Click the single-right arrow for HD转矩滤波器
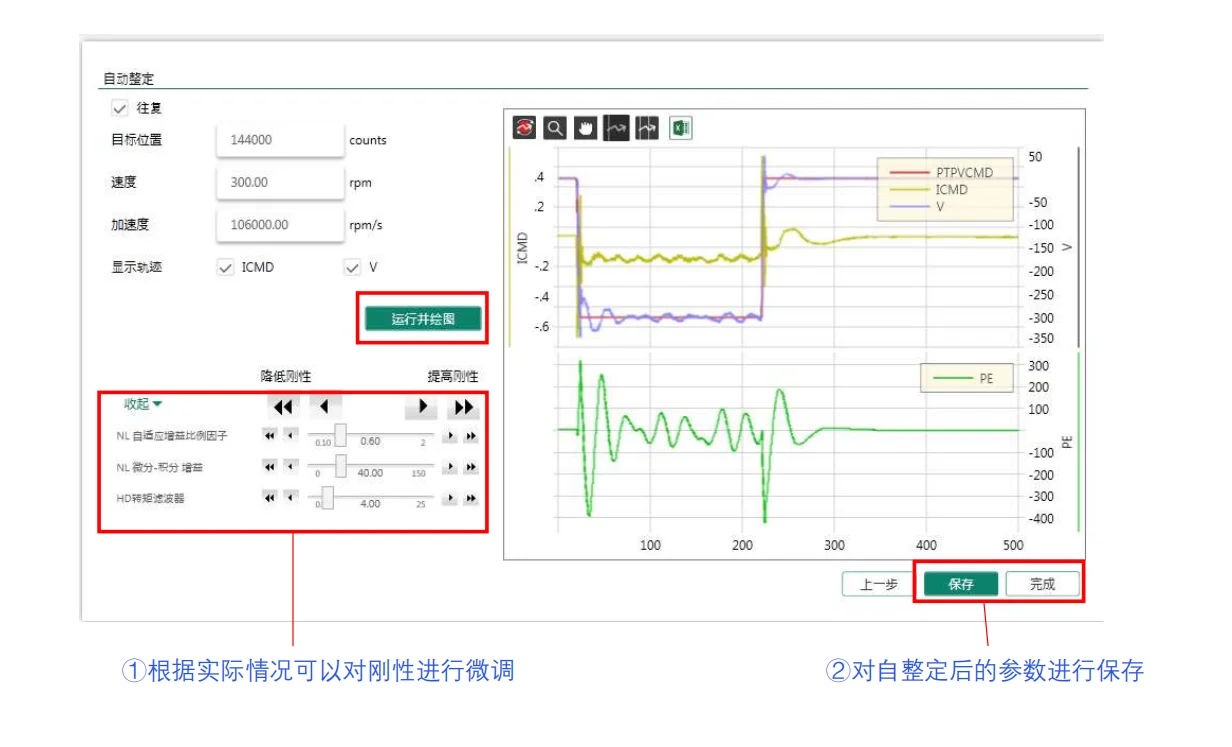The image size is (1232, 747). tap(452, 499)
